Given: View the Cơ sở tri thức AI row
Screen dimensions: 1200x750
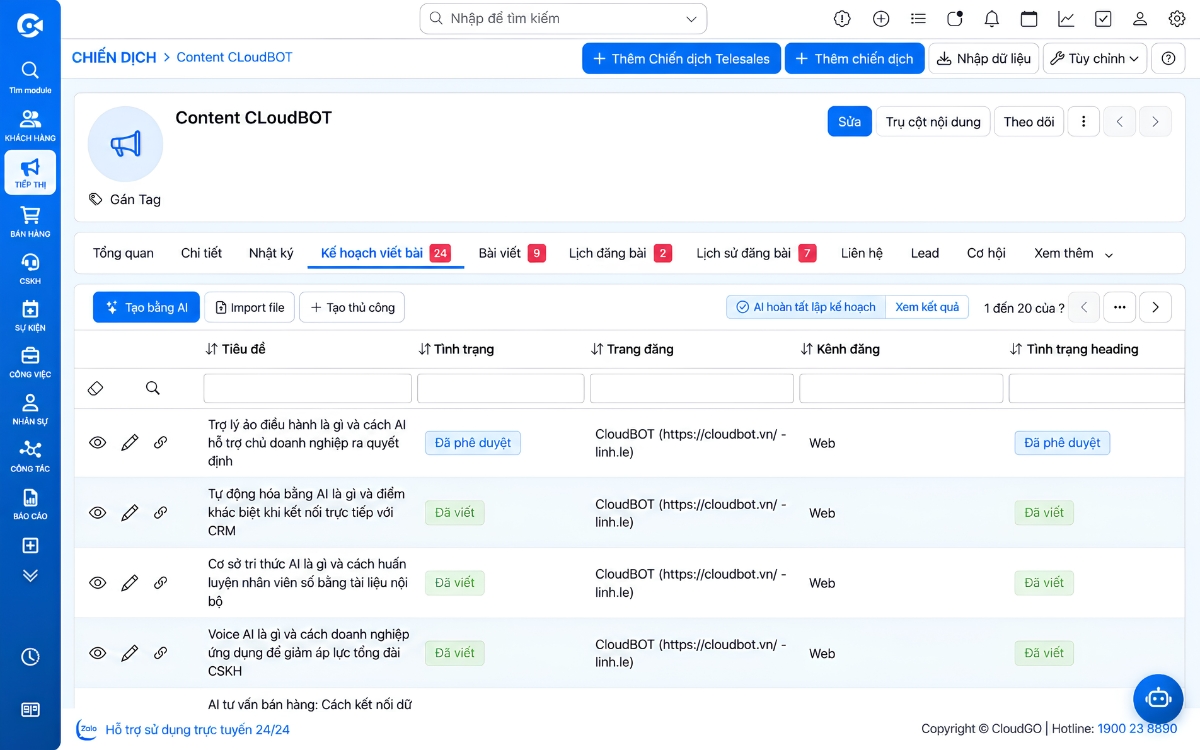Looking at the screenshot, I should pos(97,583).
